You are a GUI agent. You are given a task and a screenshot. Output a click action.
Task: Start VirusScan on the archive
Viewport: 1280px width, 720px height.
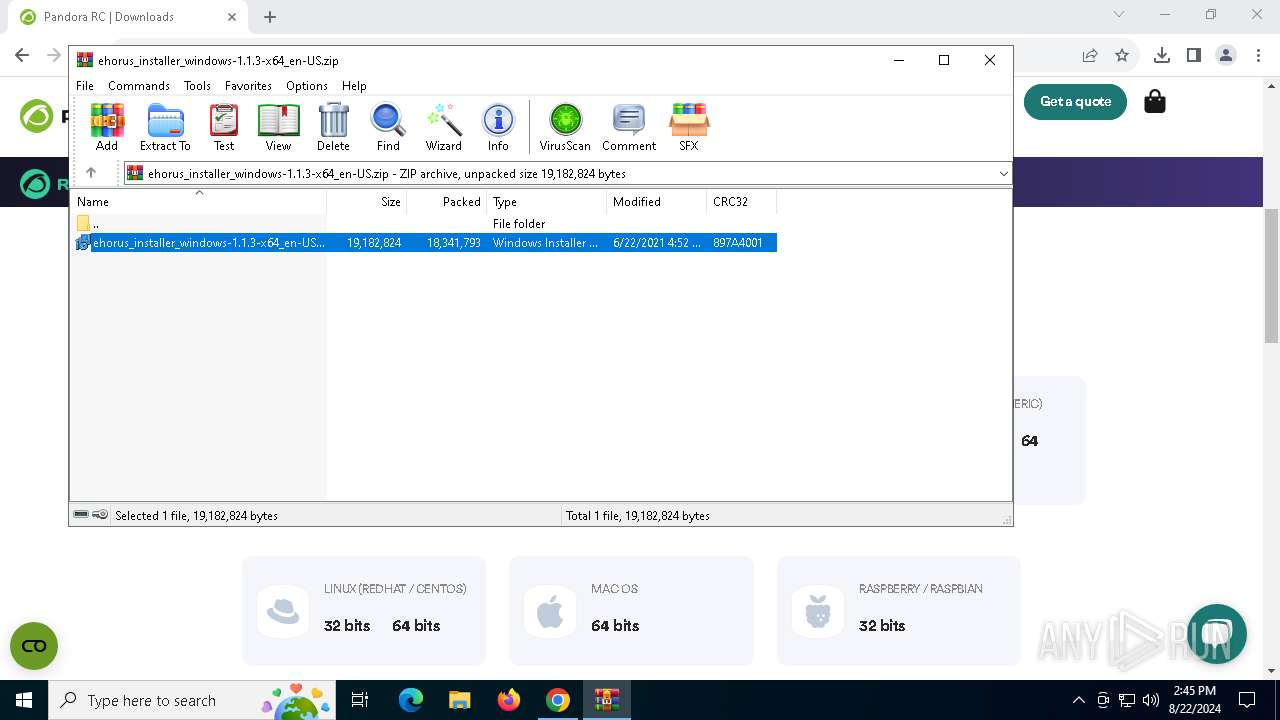pyautogui.click(x=565, y=127)
